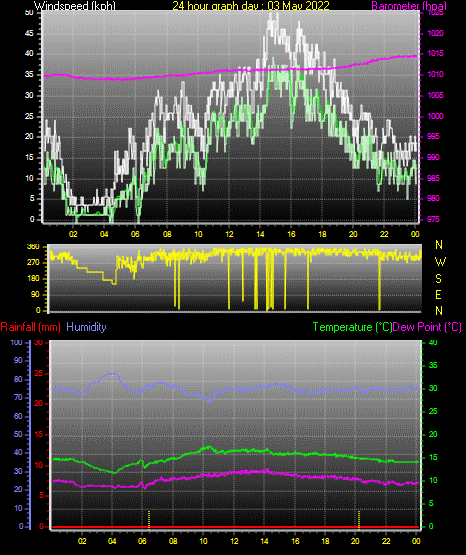Click the Barometer (hpa) axis title
Image resolution: width=466 pixels, height=555 pixels.
(409, 6)
